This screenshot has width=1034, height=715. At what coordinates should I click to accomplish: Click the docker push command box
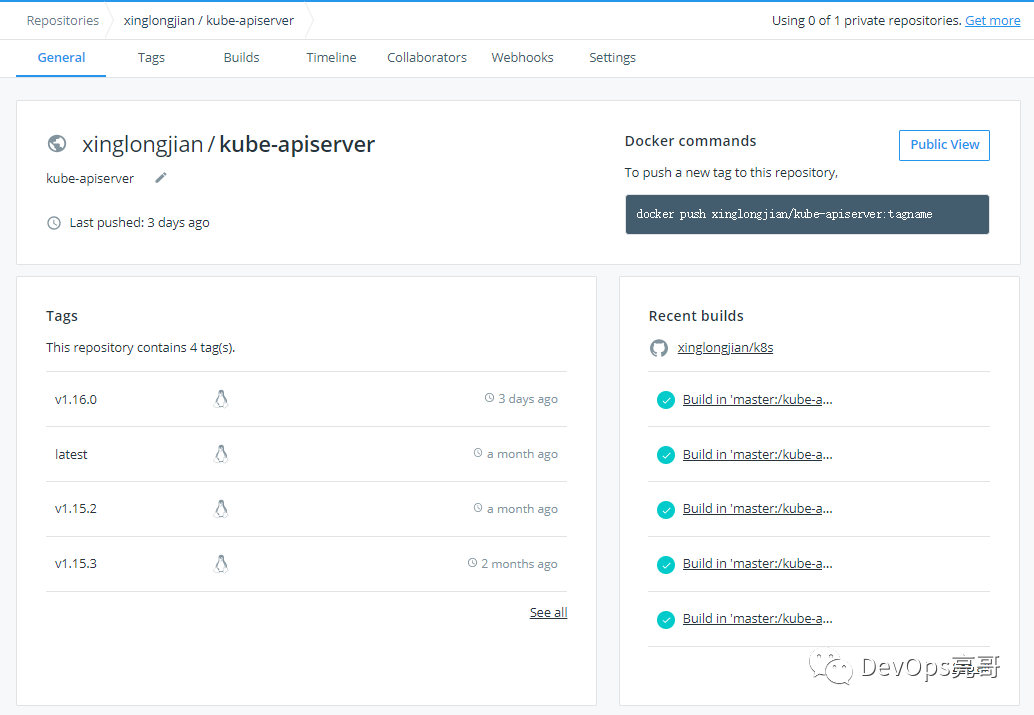pos(807,214)
